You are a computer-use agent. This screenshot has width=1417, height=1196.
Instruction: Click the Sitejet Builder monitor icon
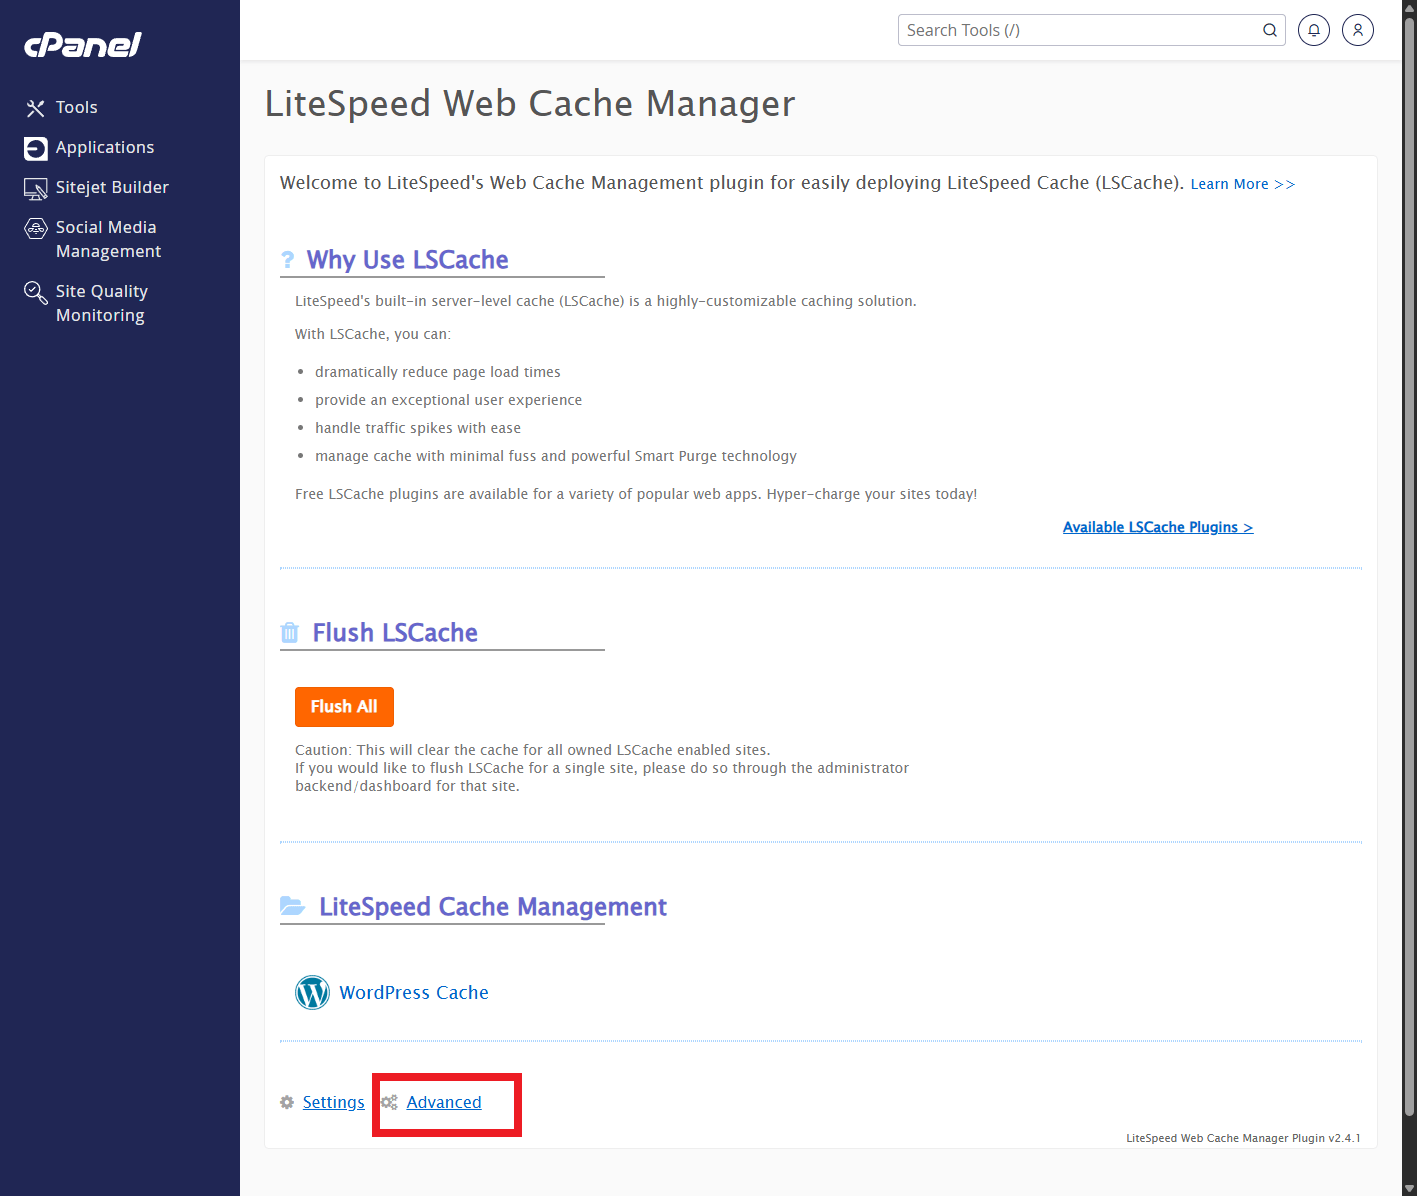click(x=36, y=188)
